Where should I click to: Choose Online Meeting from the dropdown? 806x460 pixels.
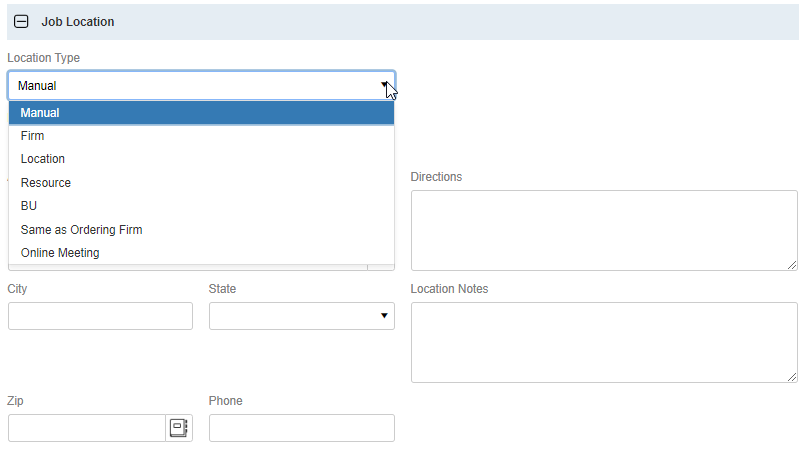tap(201, 253)
